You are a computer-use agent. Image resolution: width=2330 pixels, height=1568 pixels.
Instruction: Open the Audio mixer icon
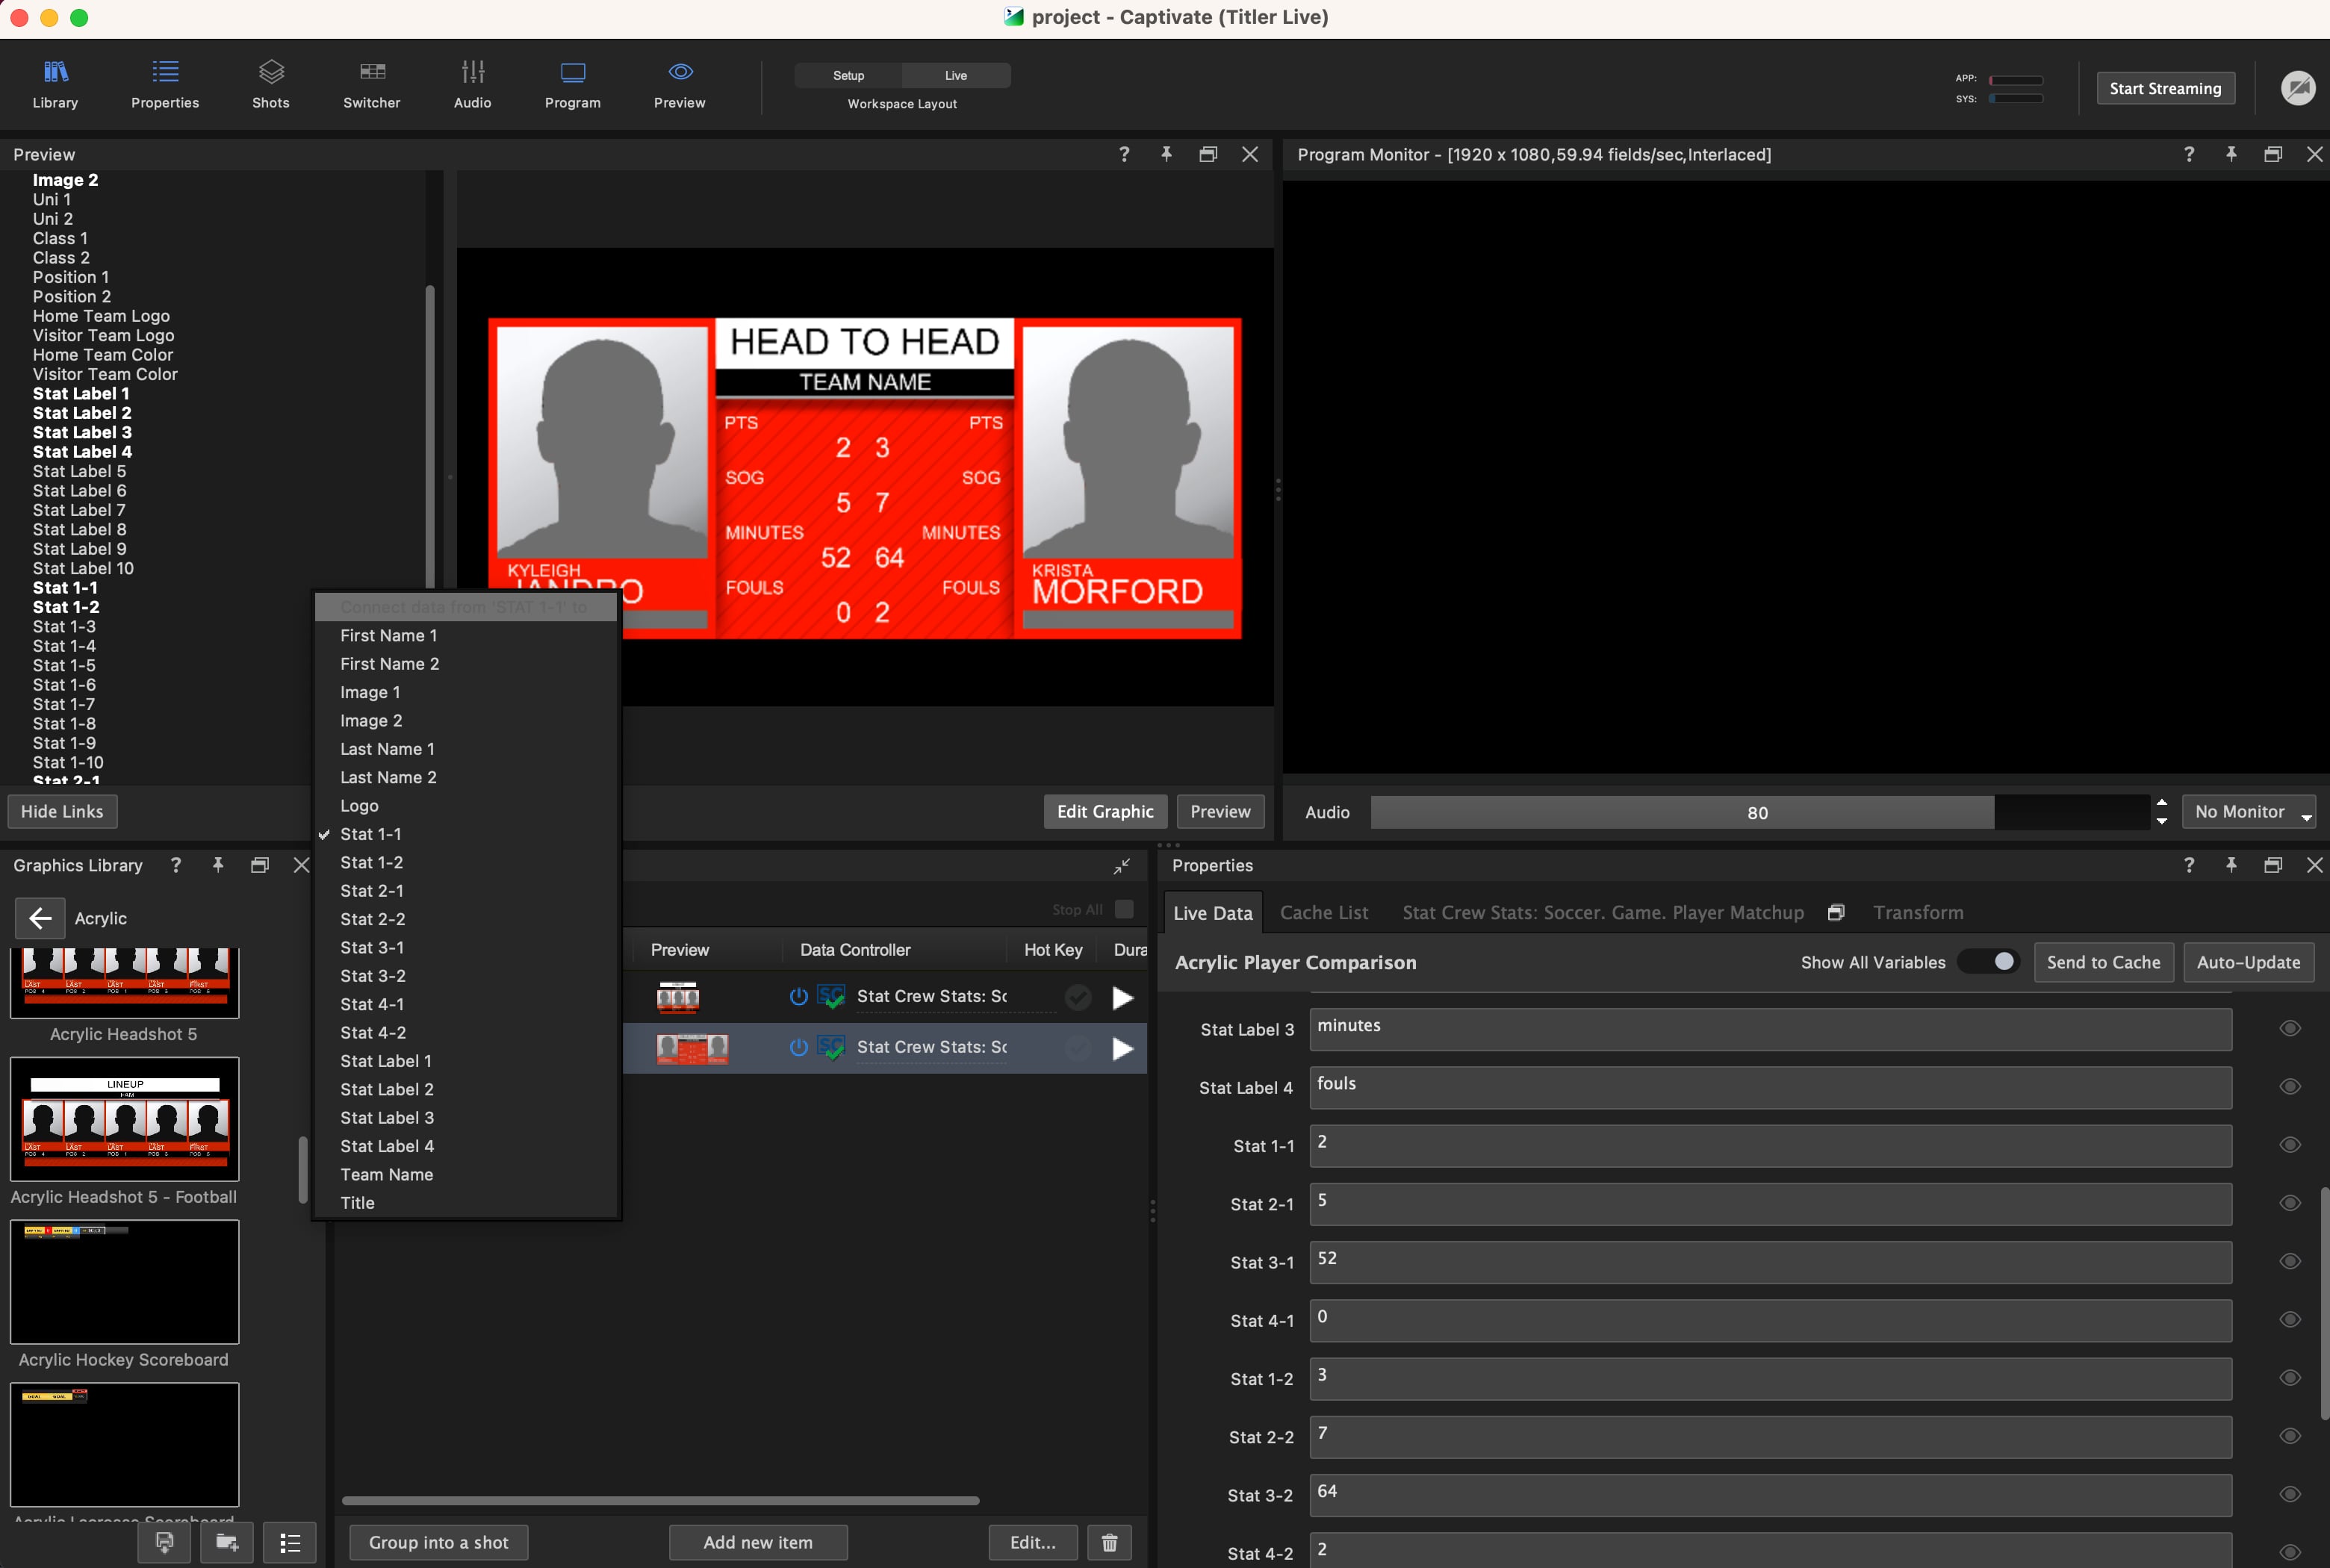coord(472,84)
